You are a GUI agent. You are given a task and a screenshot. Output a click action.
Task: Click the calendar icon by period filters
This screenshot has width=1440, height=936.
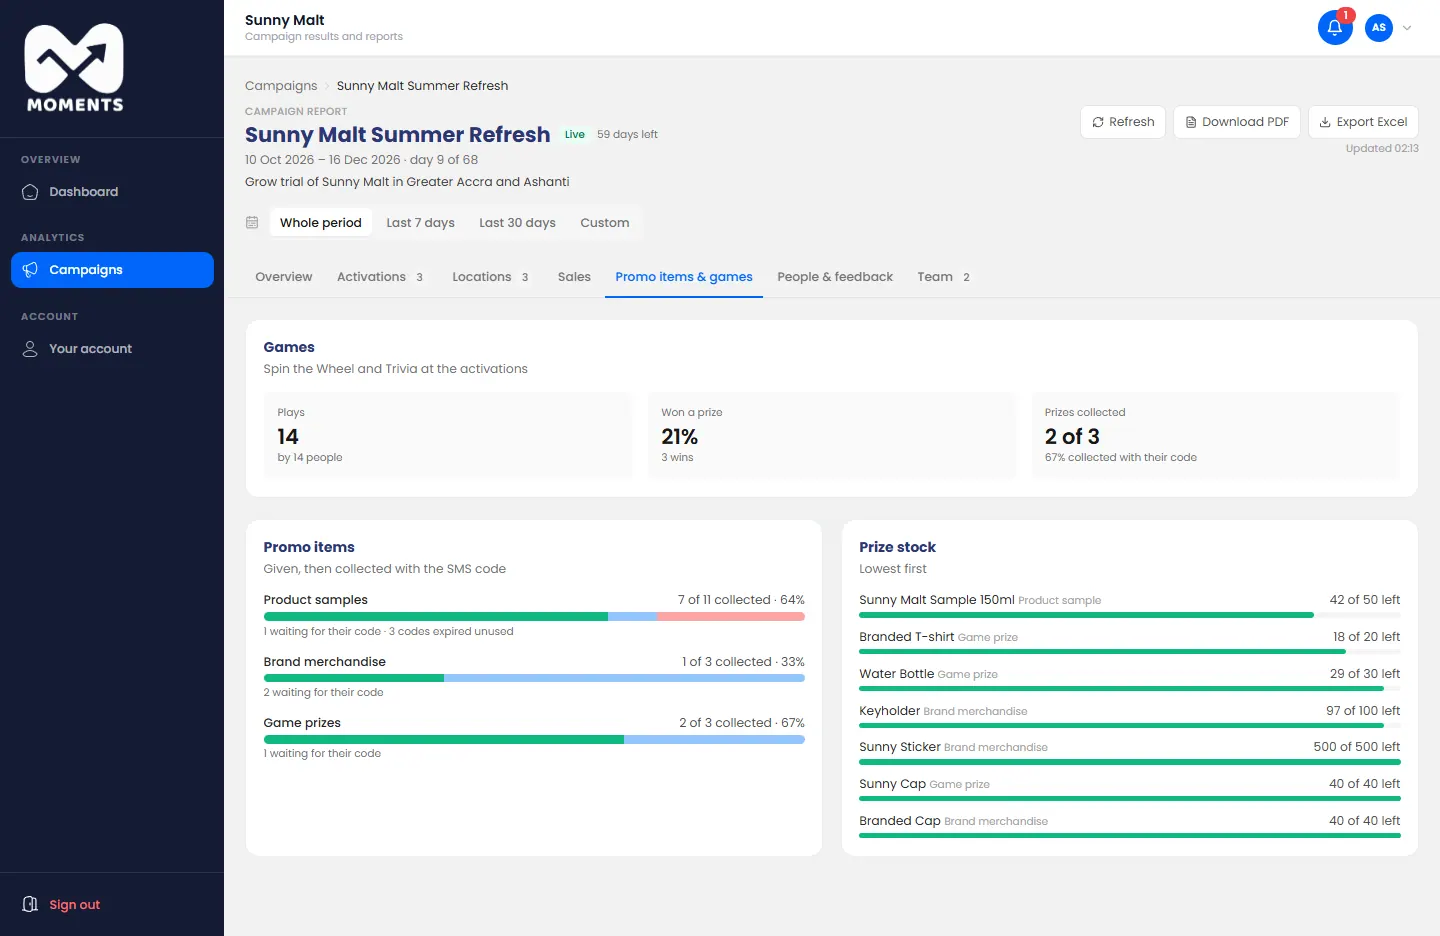(x=252, y=223)
